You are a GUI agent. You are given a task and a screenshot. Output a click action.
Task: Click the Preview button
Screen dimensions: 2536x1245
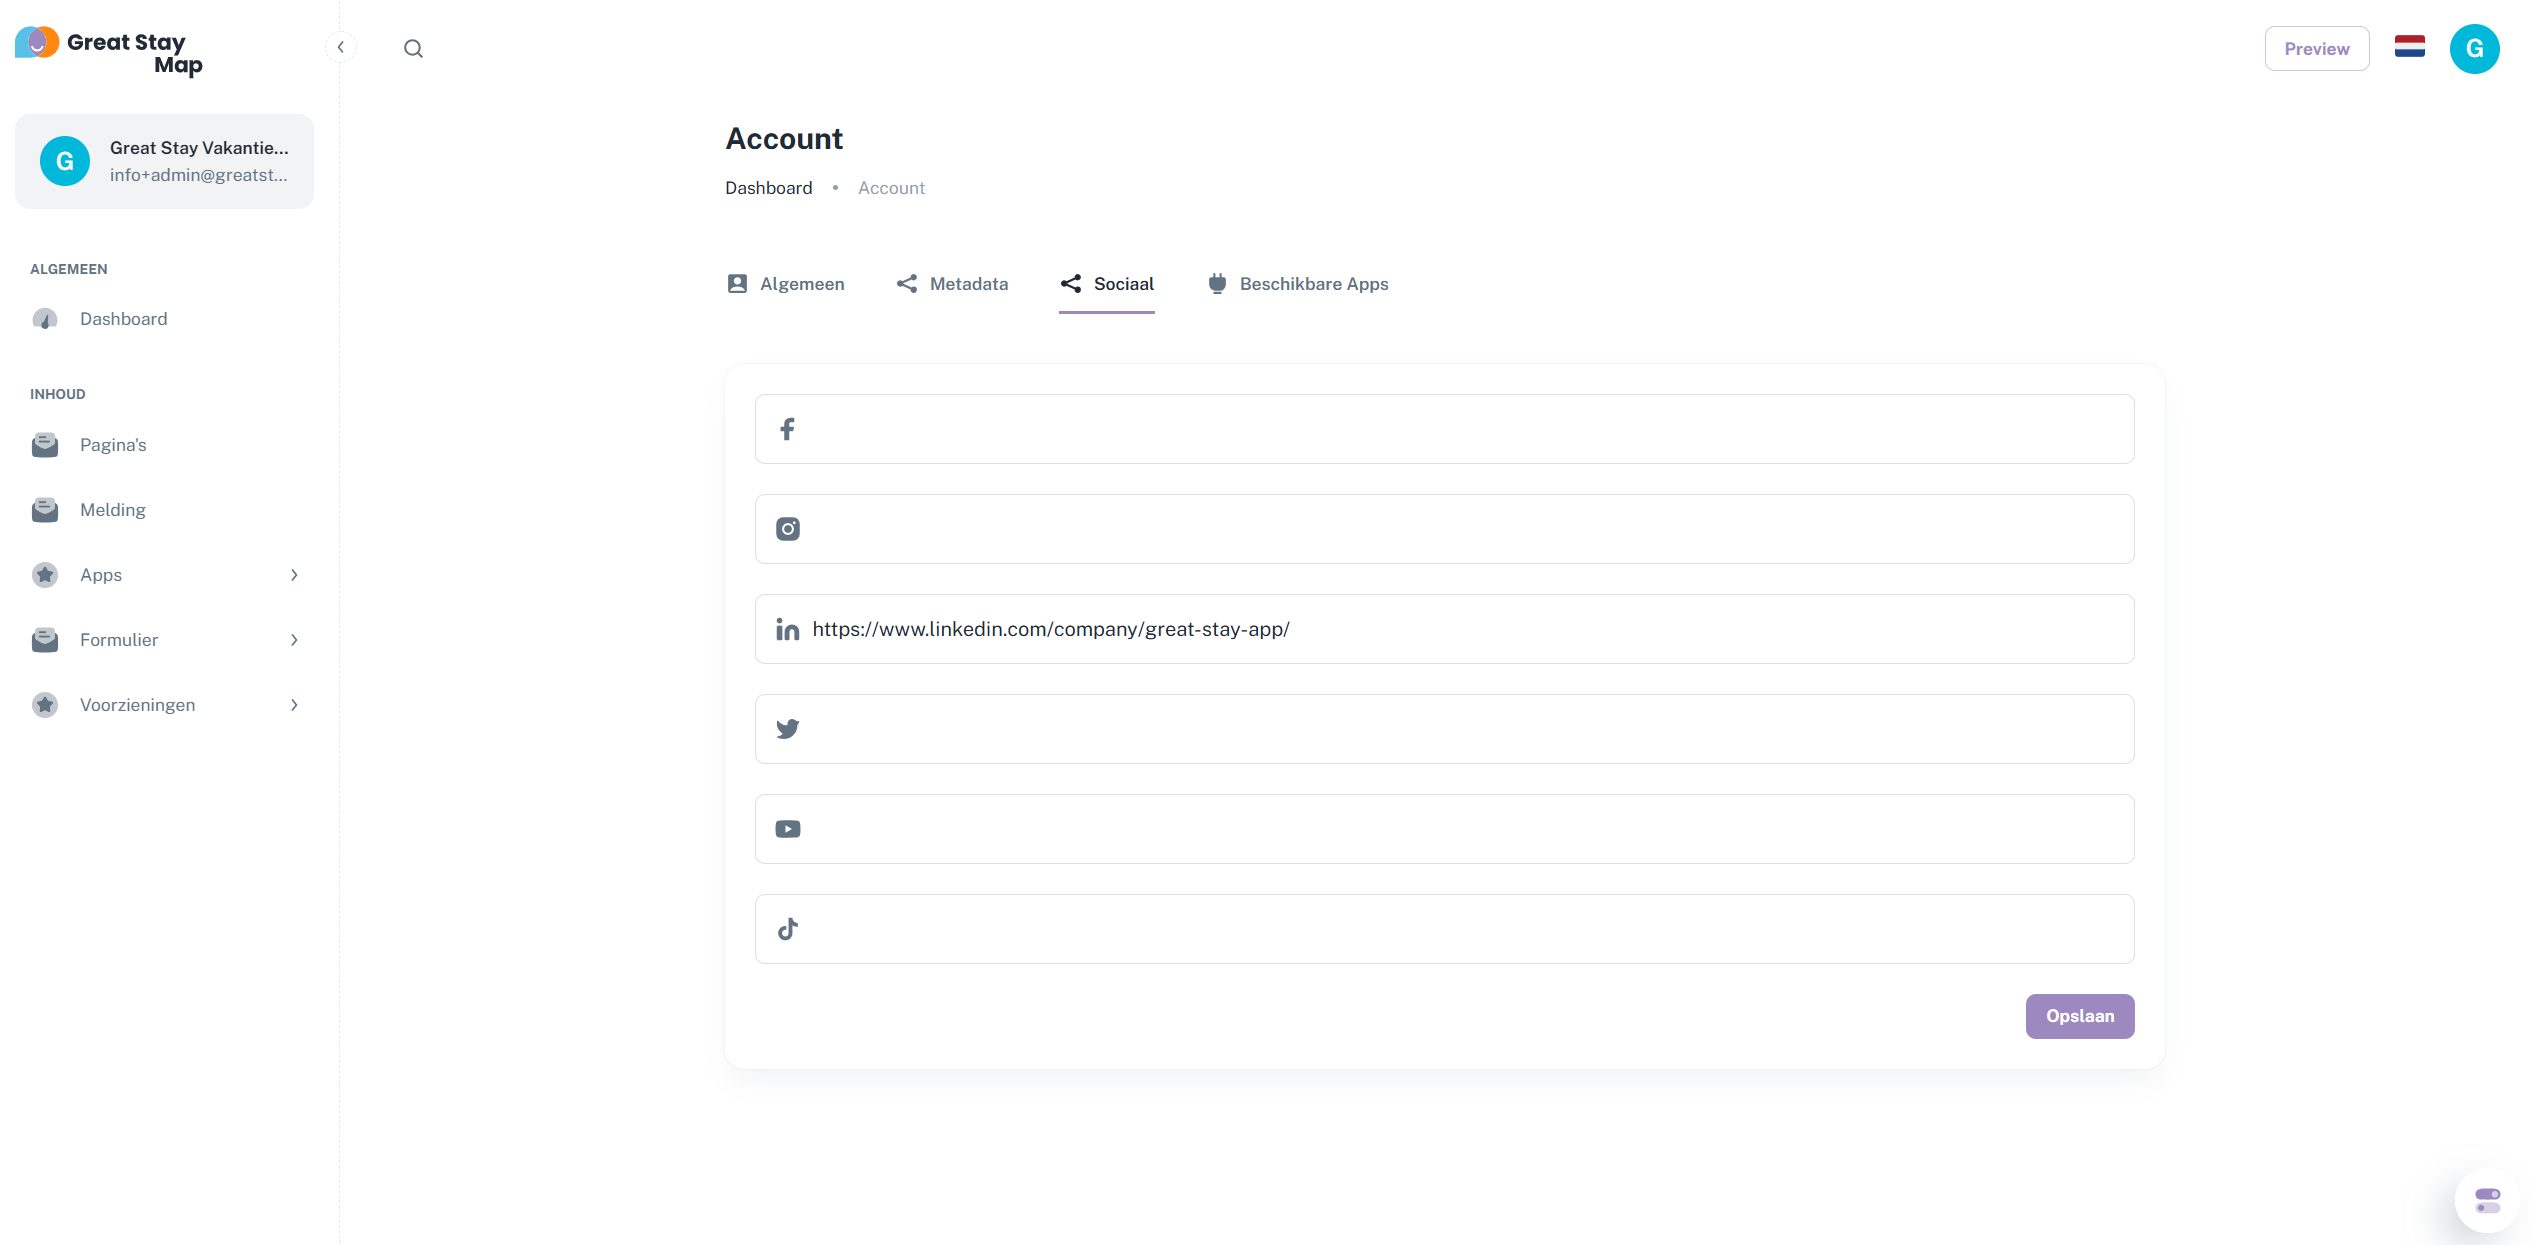(x=2316, y=48)
